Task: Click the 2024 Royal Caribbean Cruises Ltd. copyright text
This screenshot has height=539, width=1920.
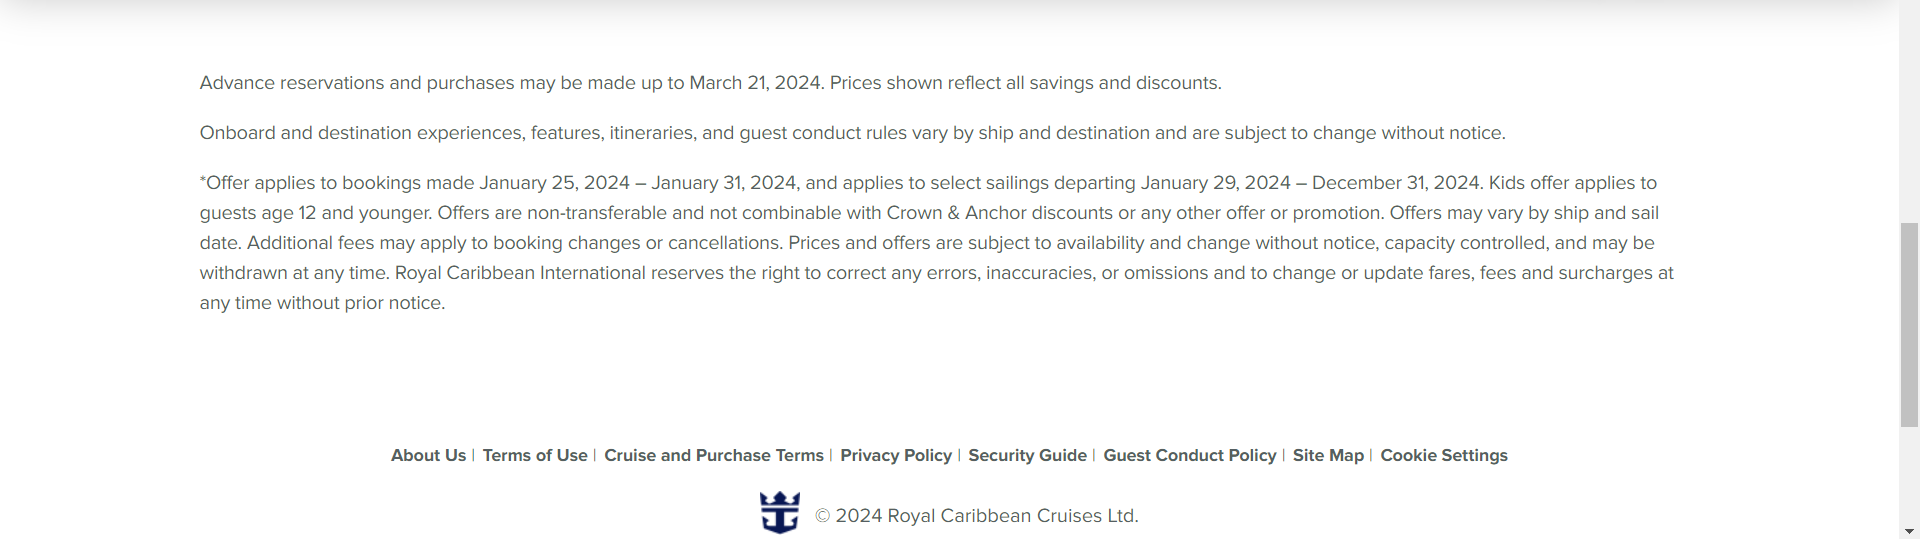Action: tap(976, 516)
